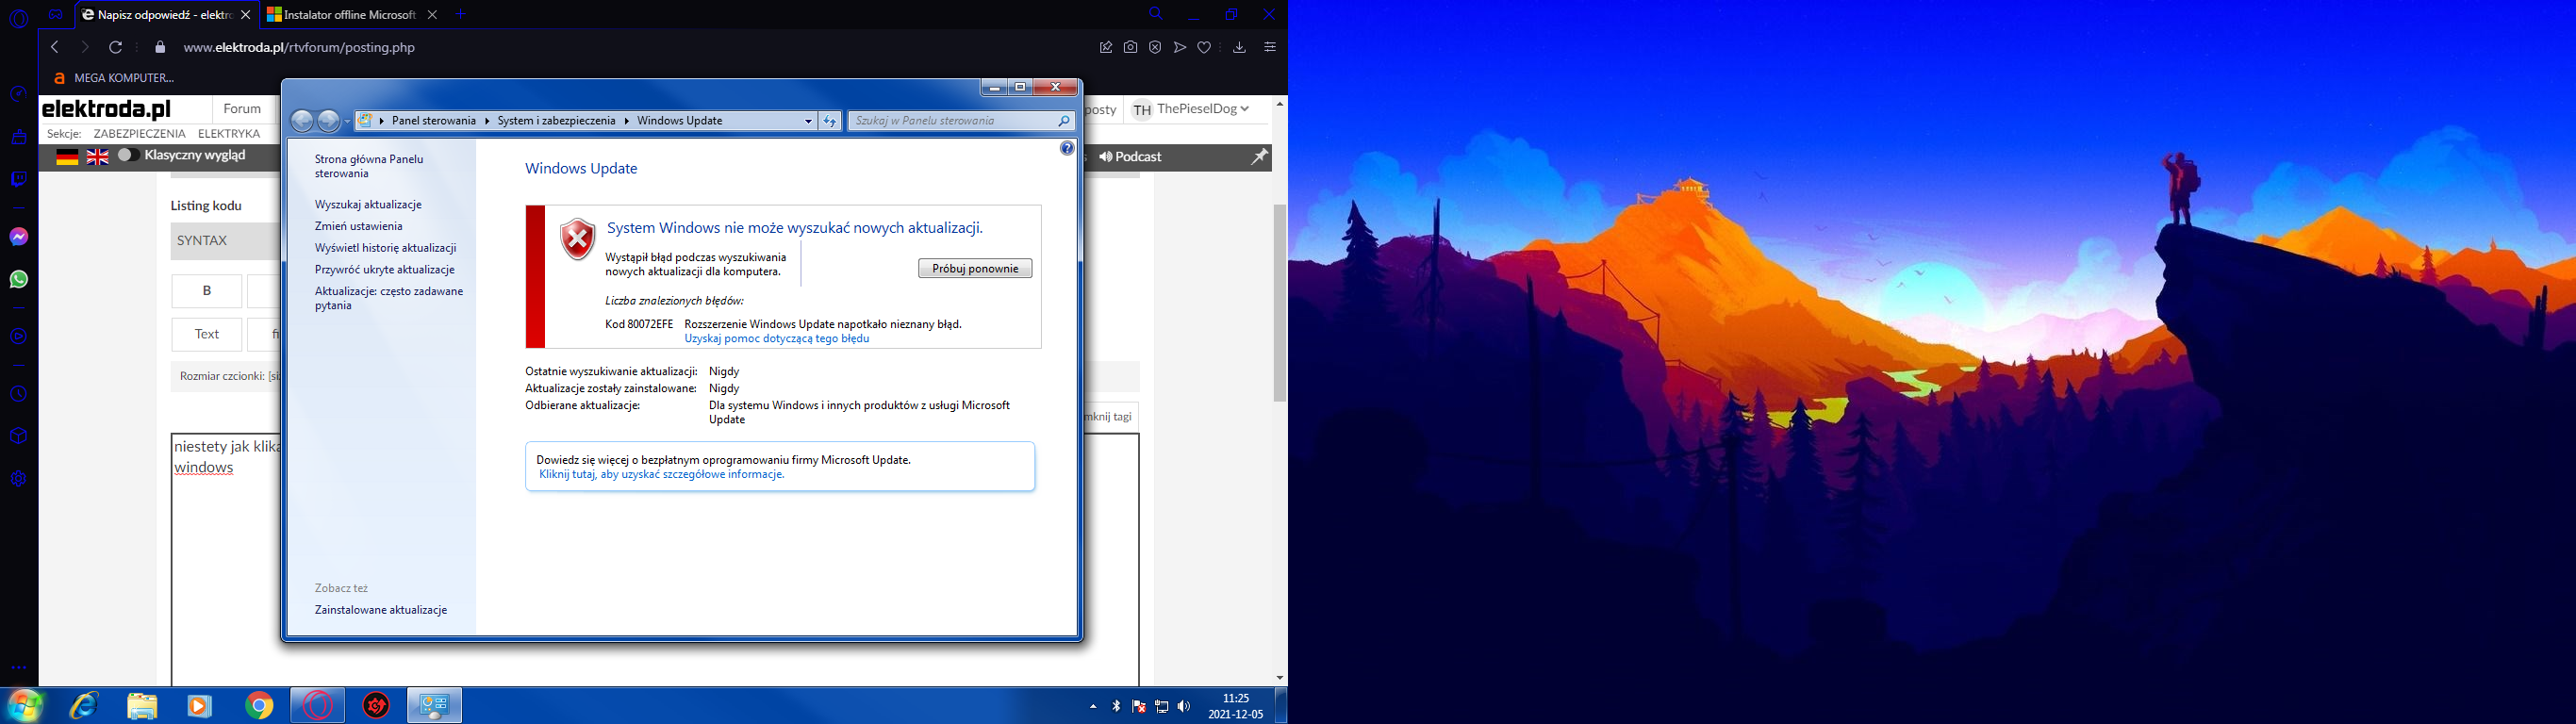The width and height of the screenshot is (2576, 724).
Task: Click the bold B formatting button
Action: pos(207,291)
